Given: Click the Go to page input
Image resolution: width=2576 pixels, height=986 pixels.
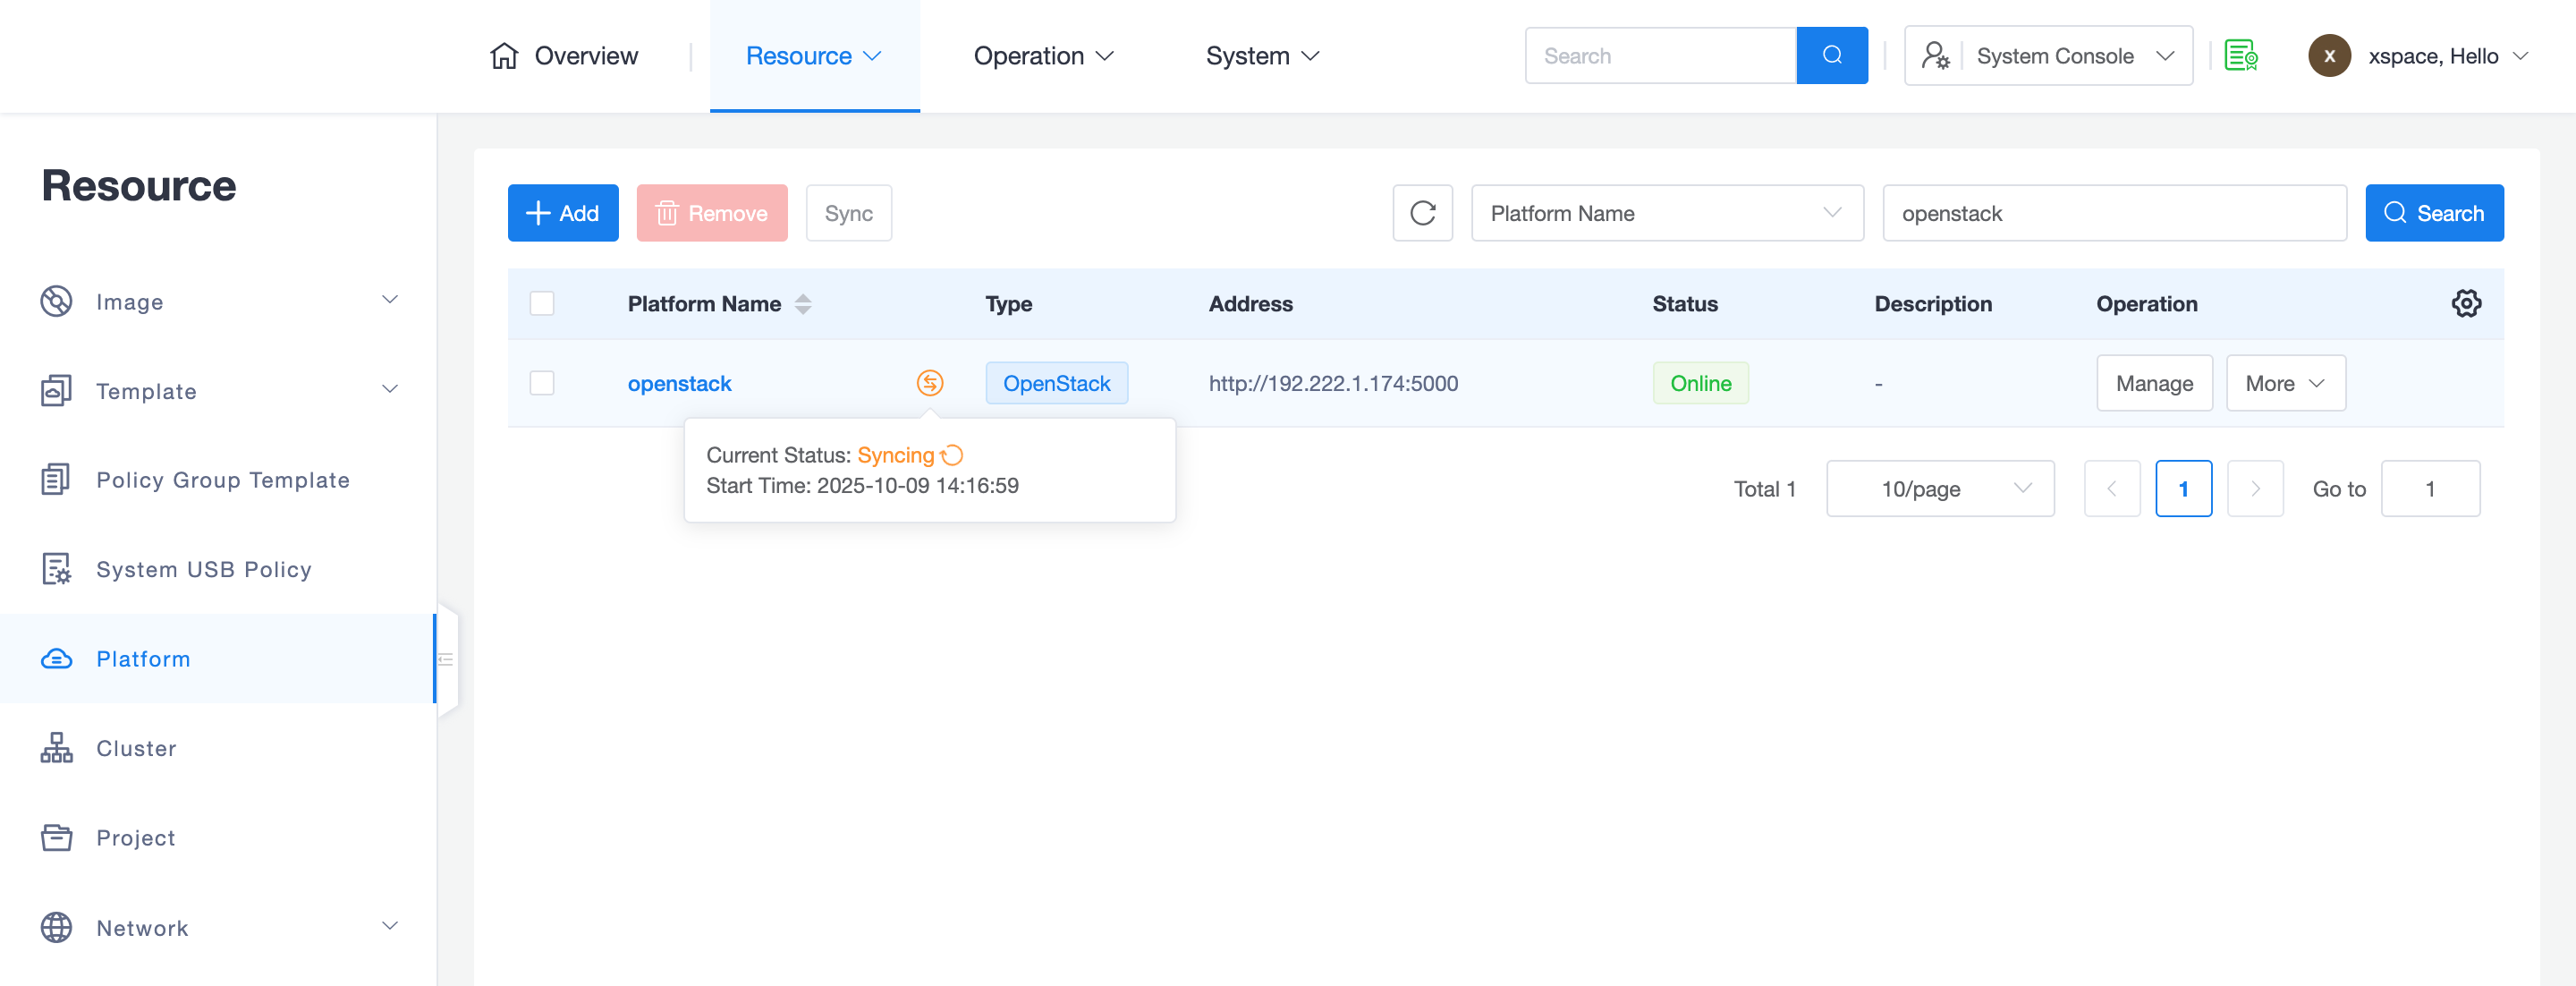Looking at the screenshot, I should (2428, 489).
